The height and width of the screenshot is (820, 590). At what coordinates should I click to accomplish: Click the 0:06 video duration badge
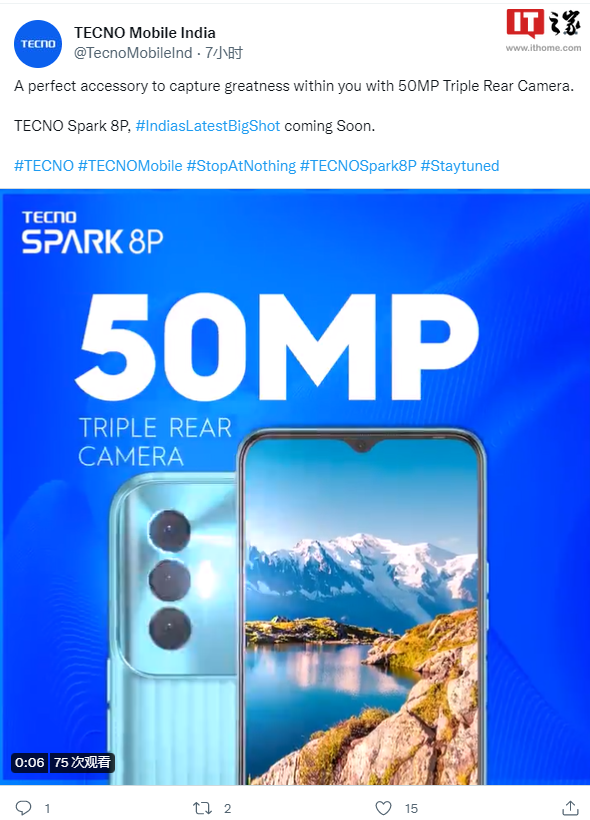coord(30,762)
